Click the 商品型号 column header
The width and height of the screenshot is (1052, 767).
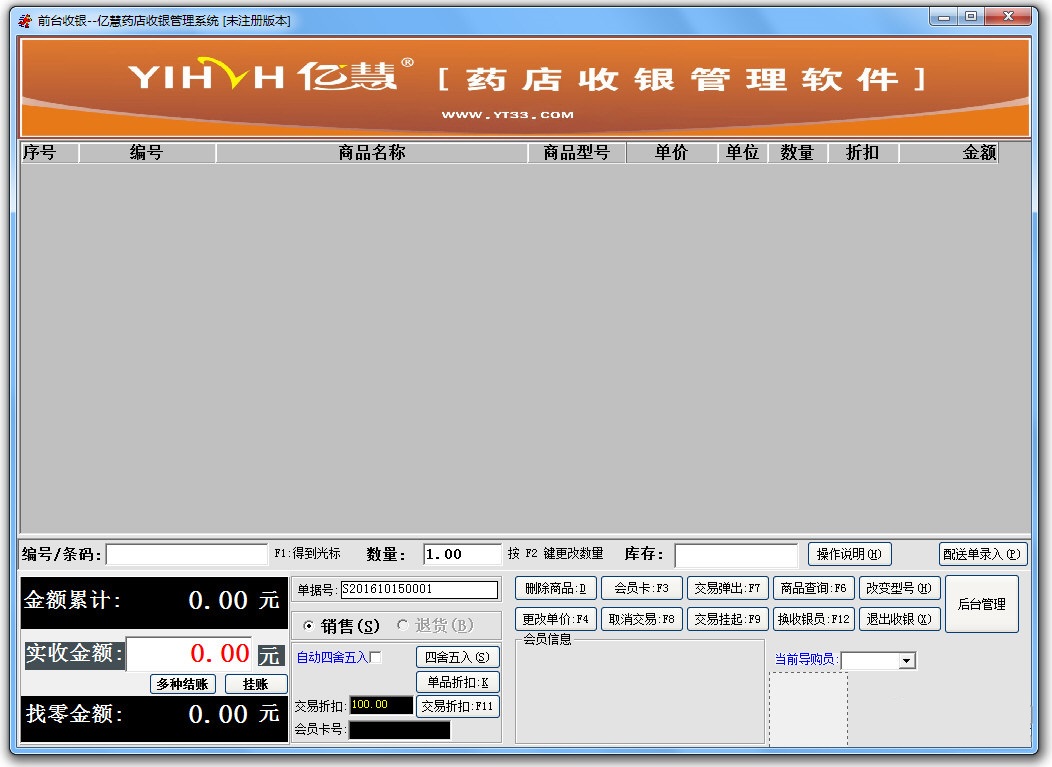[576, 153]
